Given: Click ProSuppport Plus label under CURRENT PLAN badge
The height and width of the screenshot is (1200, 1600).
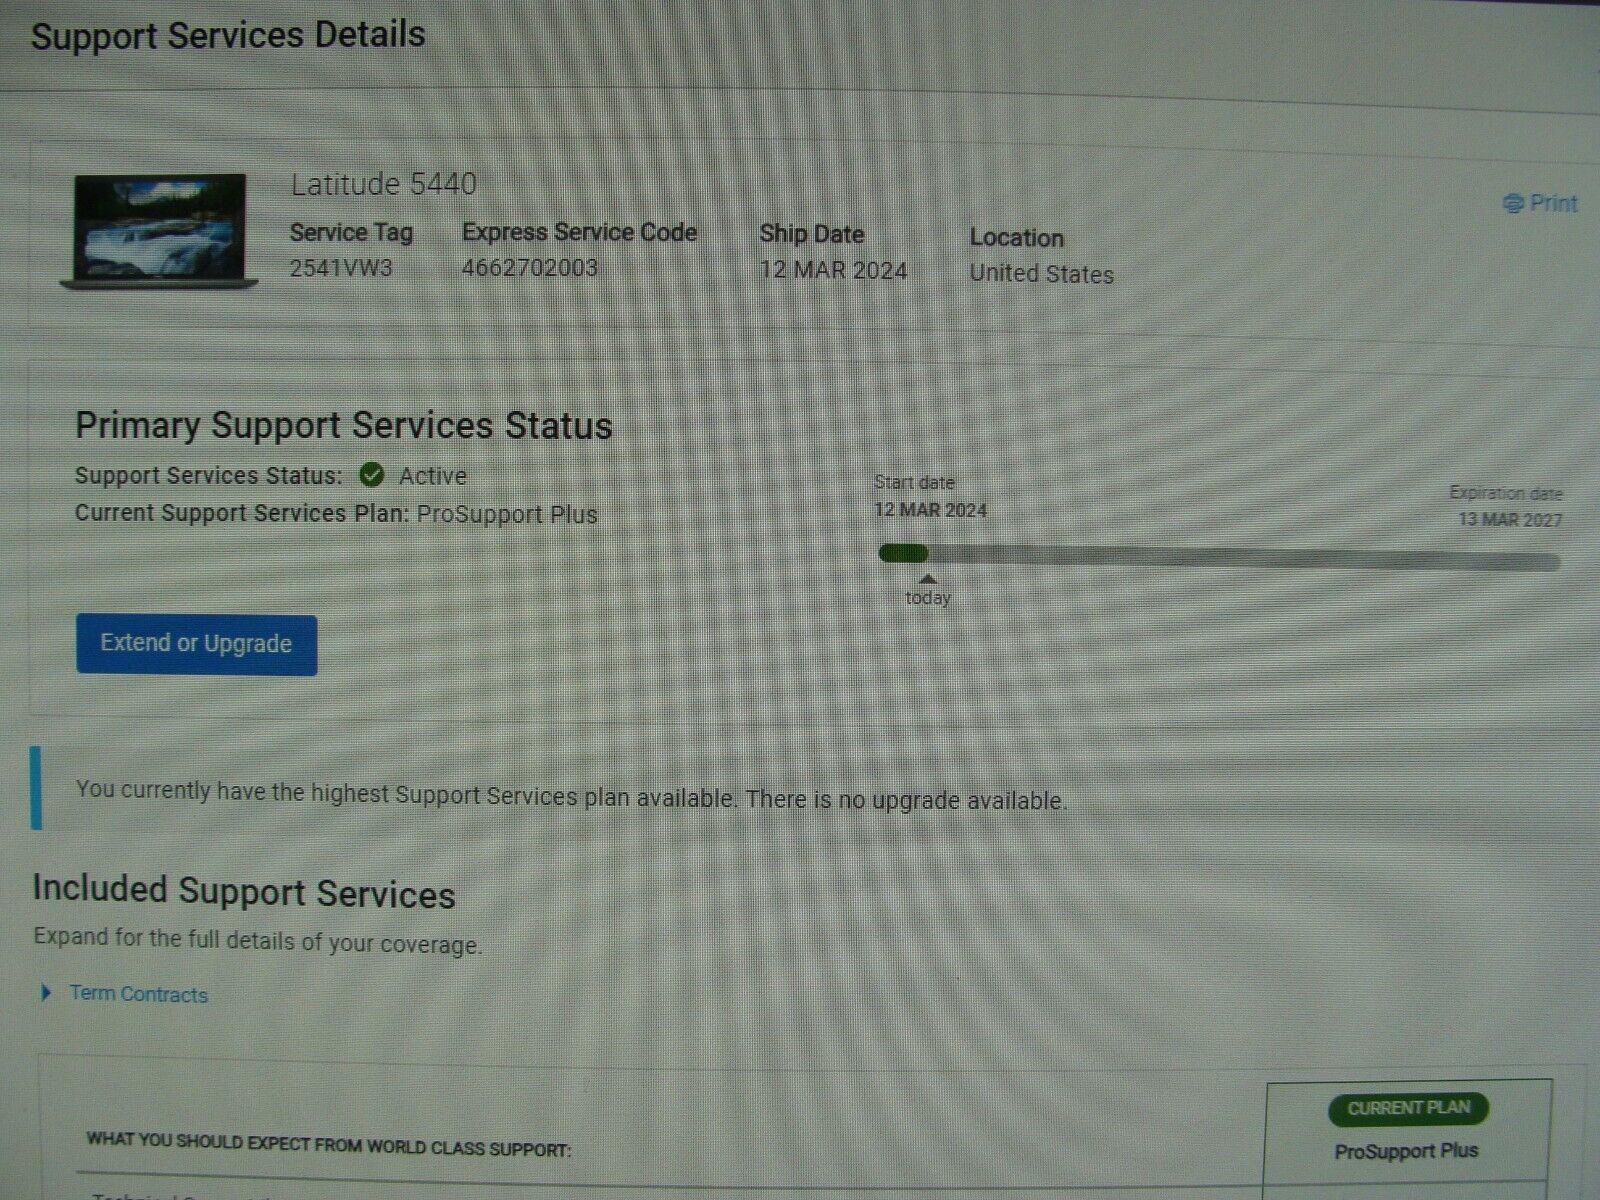Looking at the screenshot, I should pyautogui.click(x=1406, y=1151).
